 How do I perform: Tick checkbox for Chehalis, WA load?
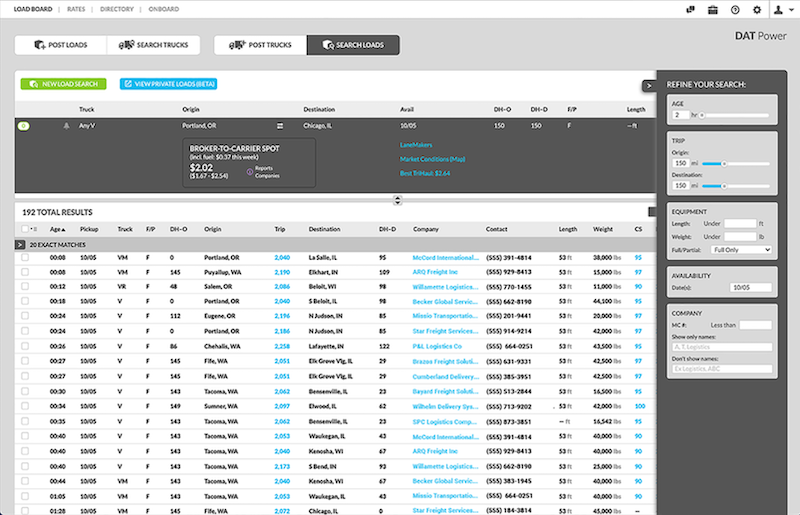25,346
